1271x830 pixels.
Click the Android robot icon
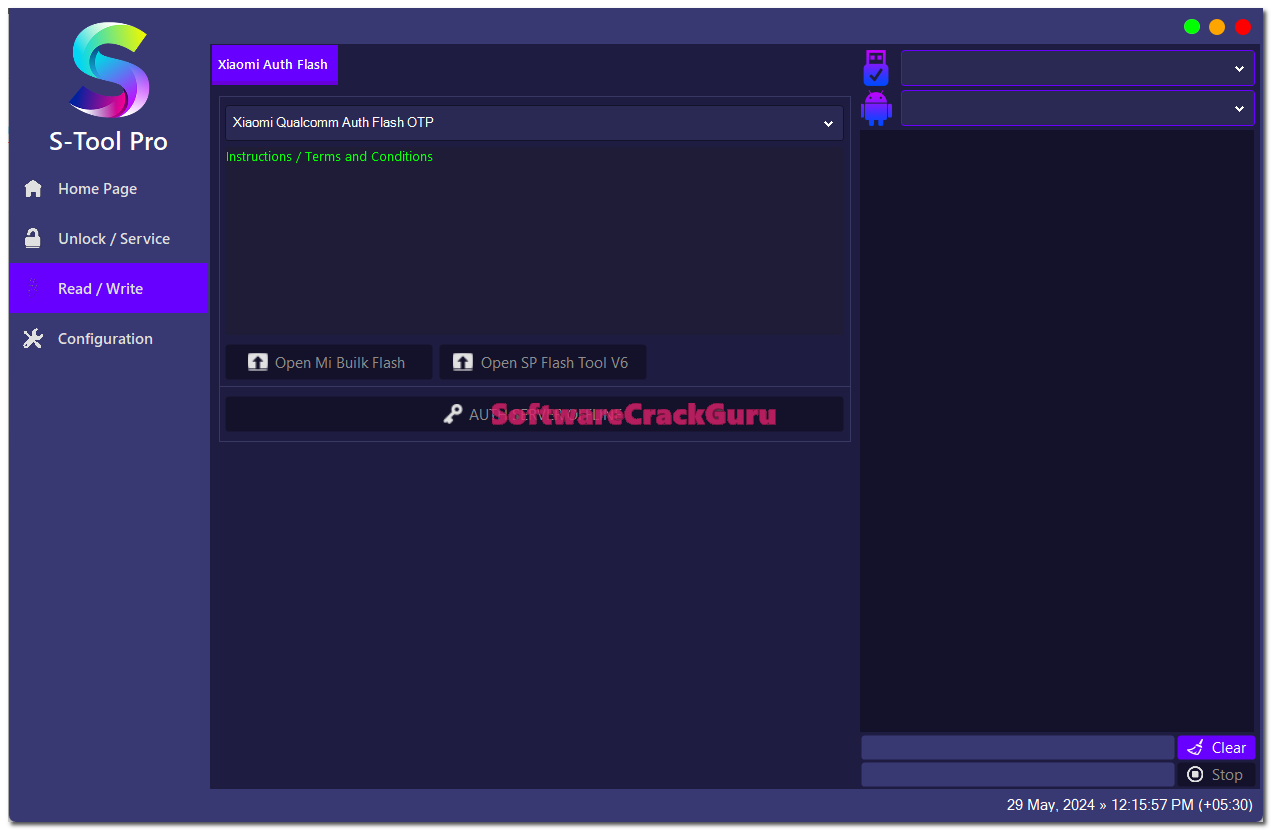(876, 108)
